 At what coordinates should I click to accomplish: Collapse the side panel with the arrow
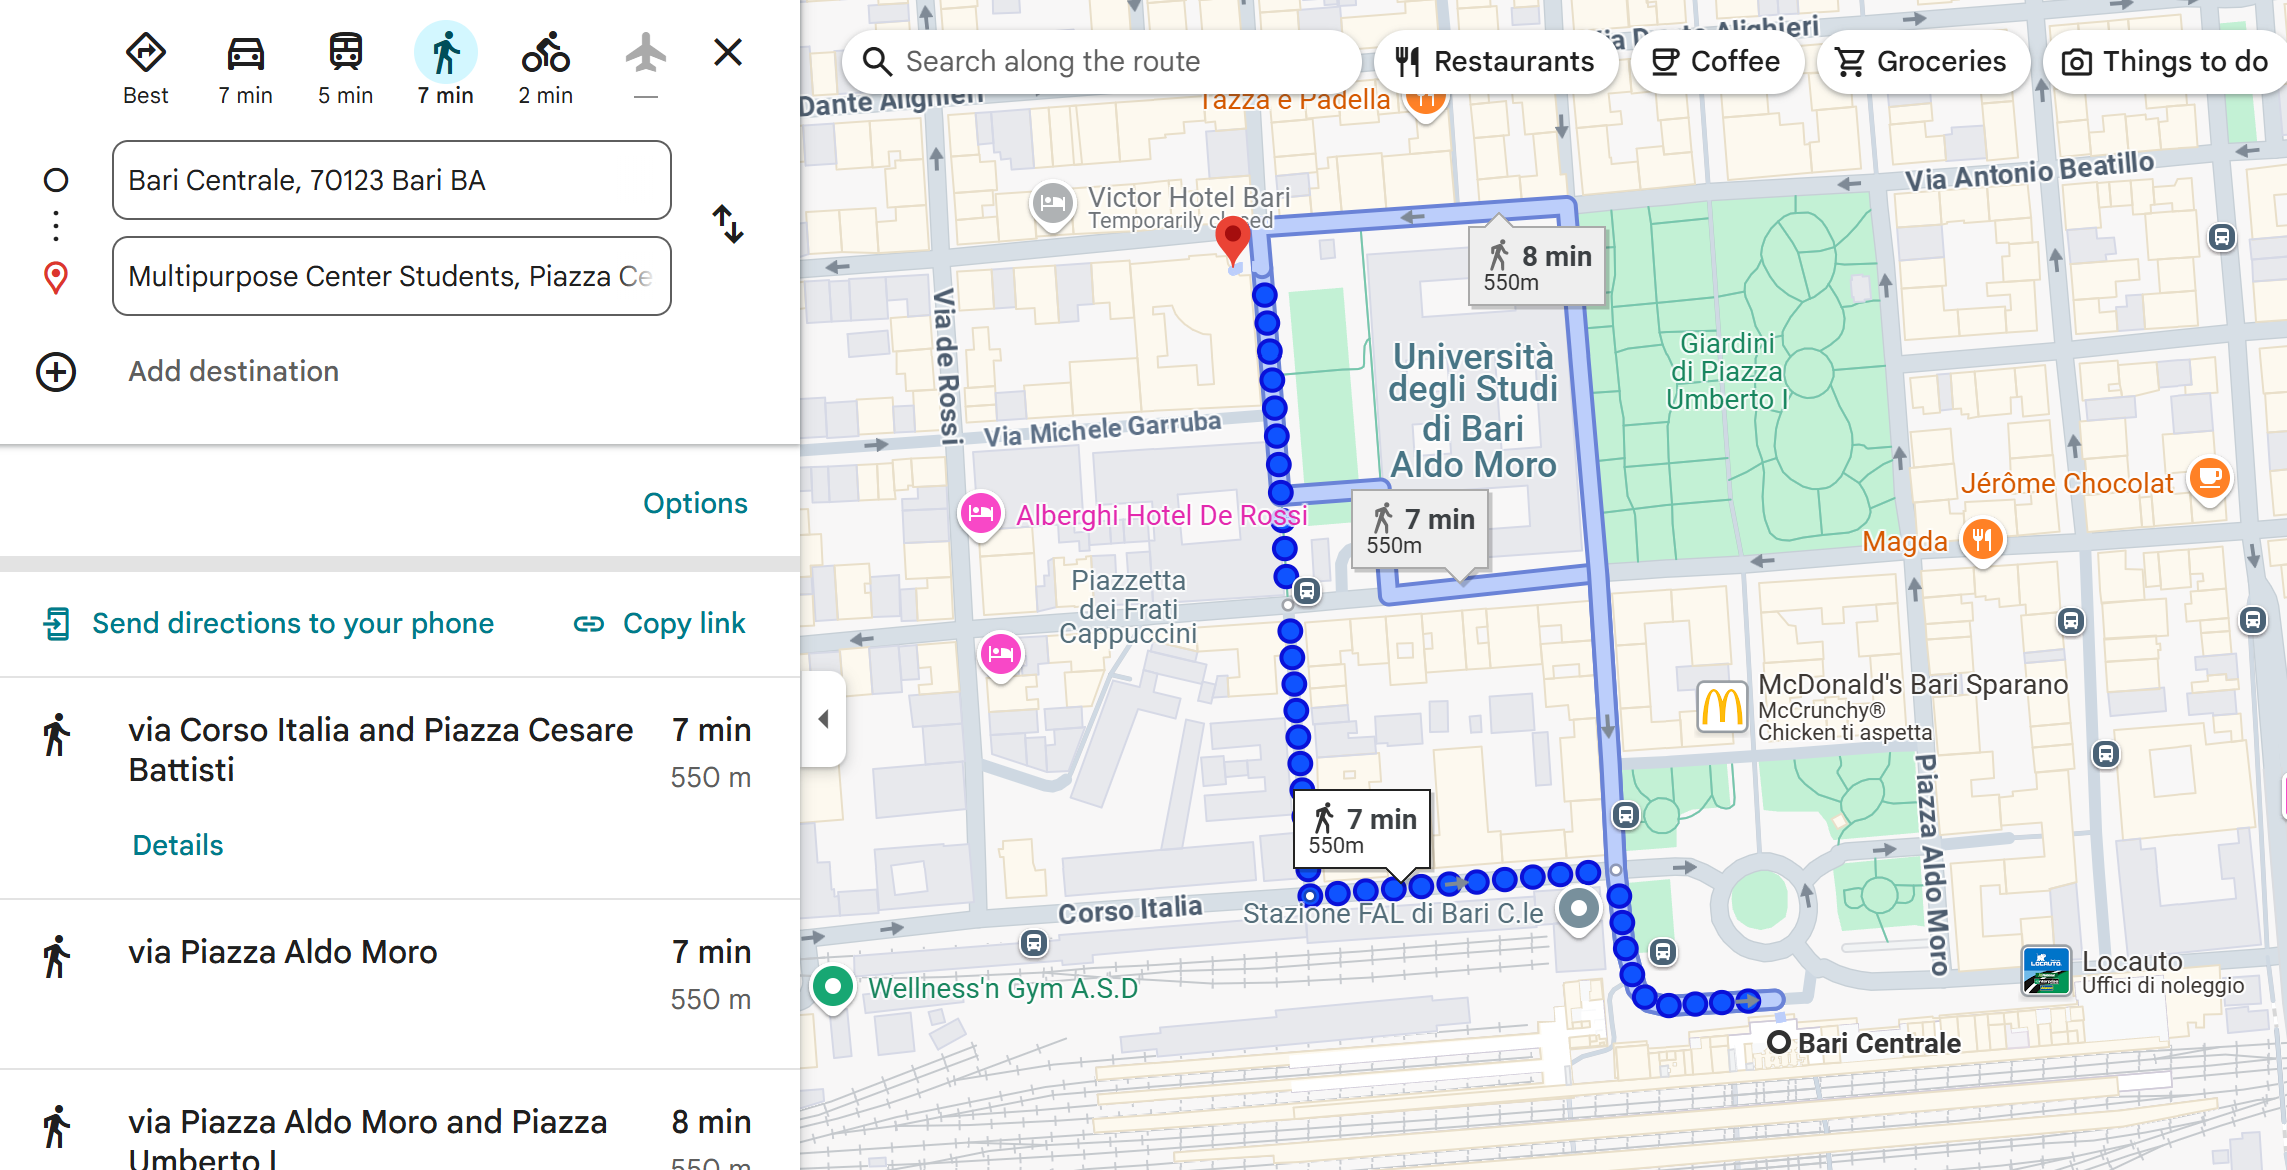coord(824,719)
